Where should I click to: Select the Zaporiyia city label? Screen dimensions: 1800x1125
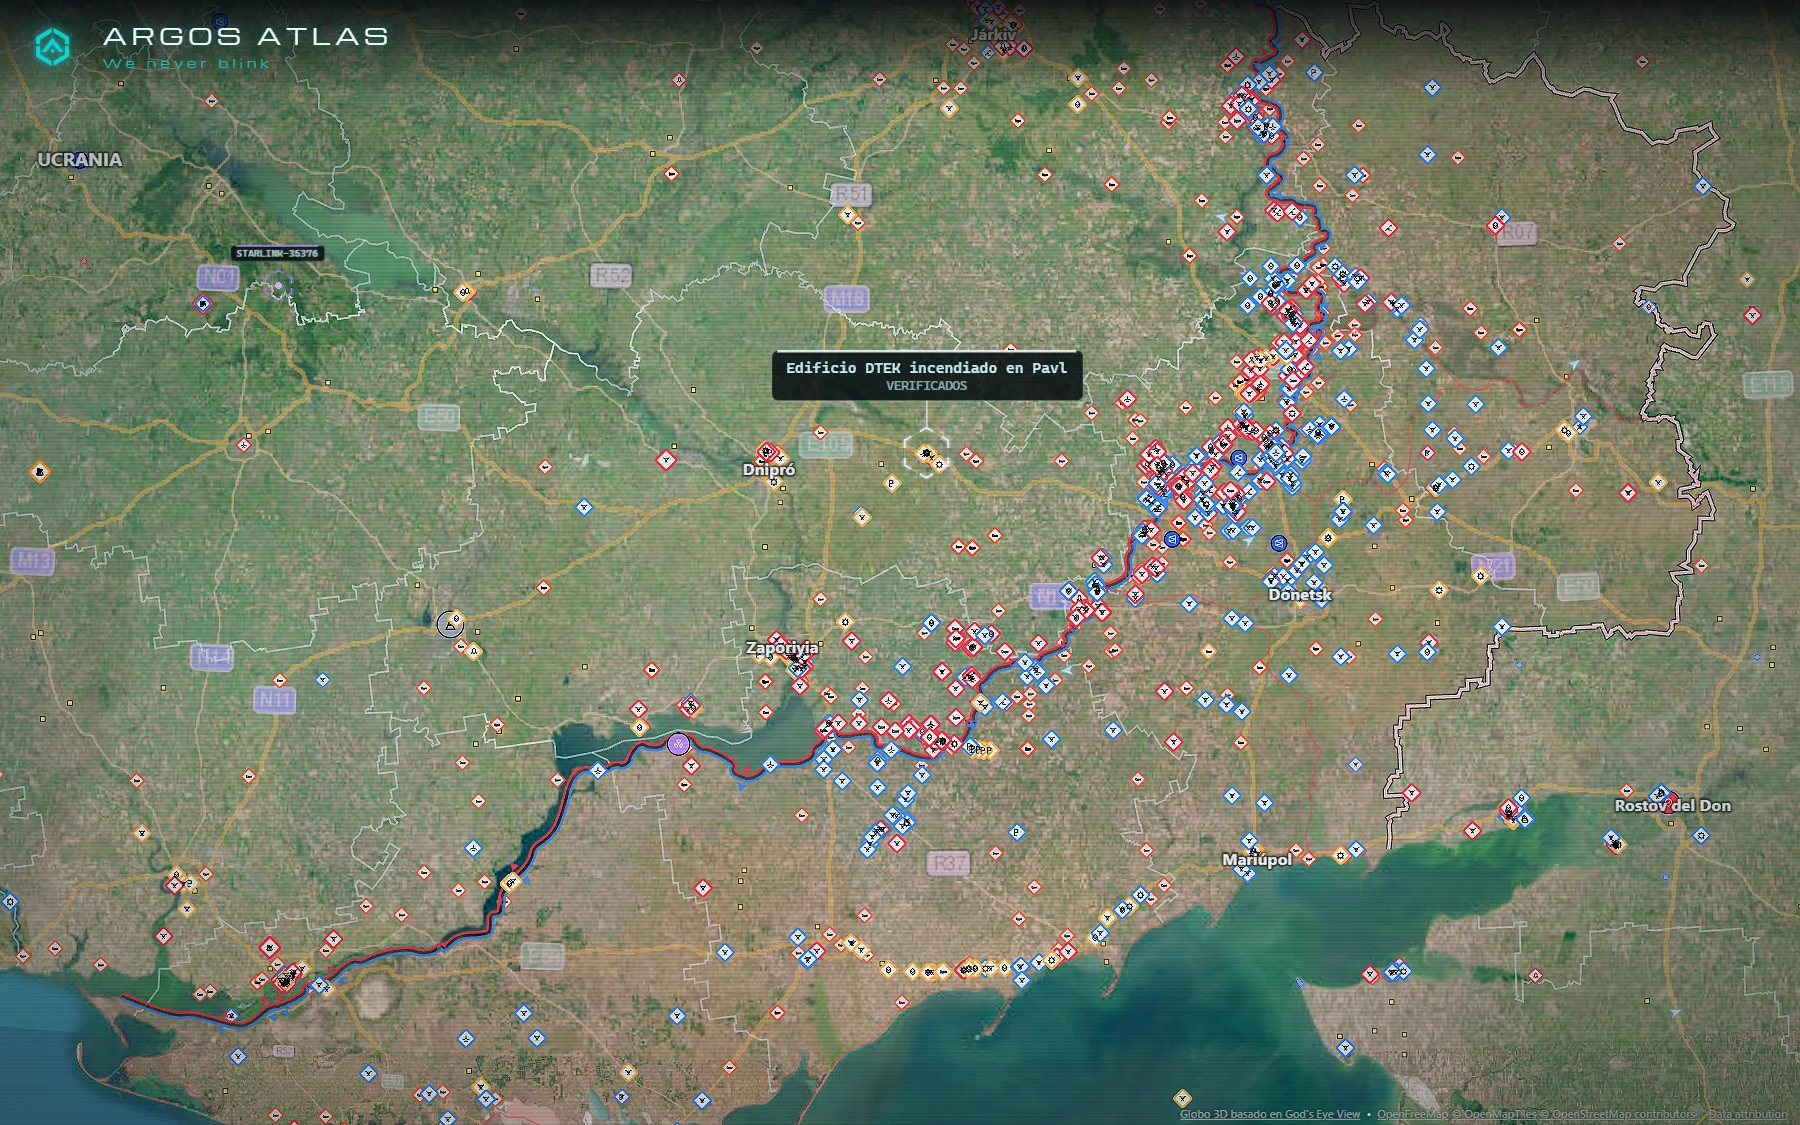[782, 647]
